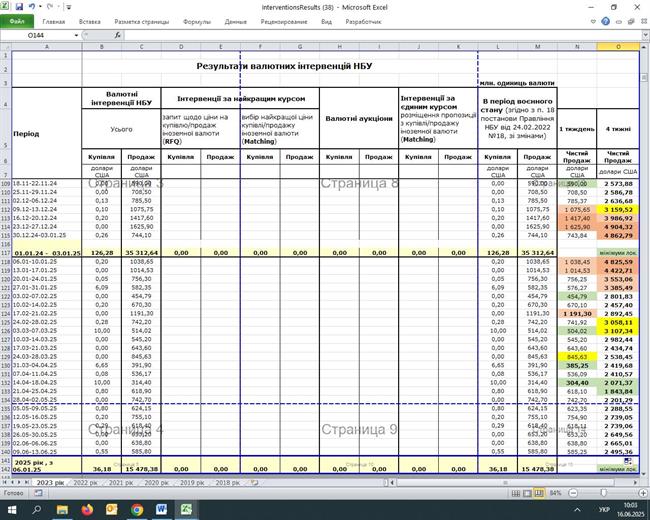Viewport: 650px width, 520px height.
Task: Switch to the Главная ribbon tab
Action: [x=53, y=22]
